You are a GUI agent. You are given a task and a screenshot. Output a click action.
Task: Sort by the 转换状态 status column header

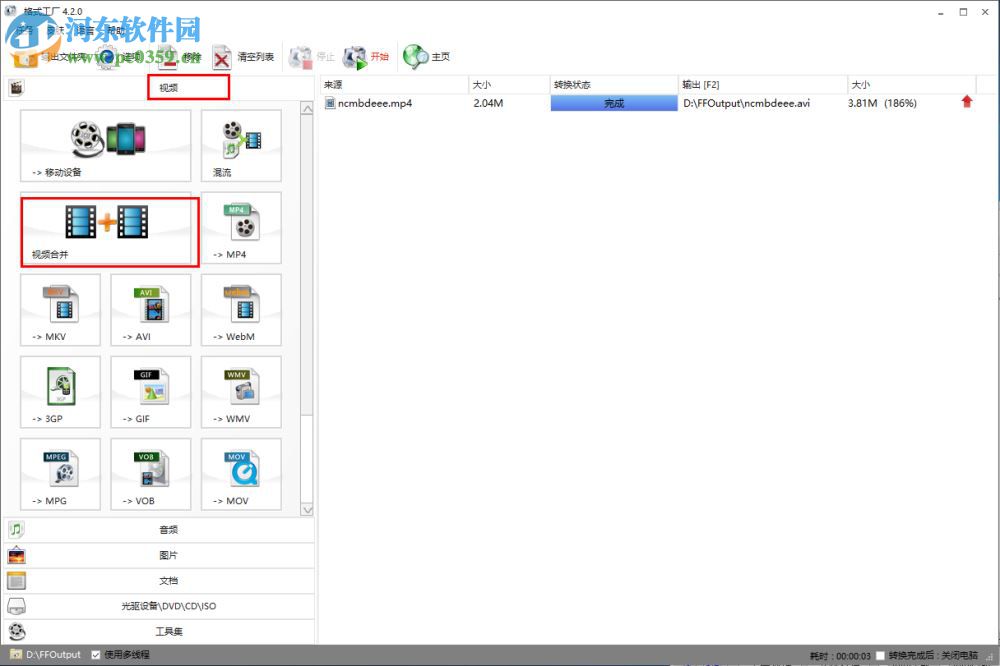[x=614, y=84]
